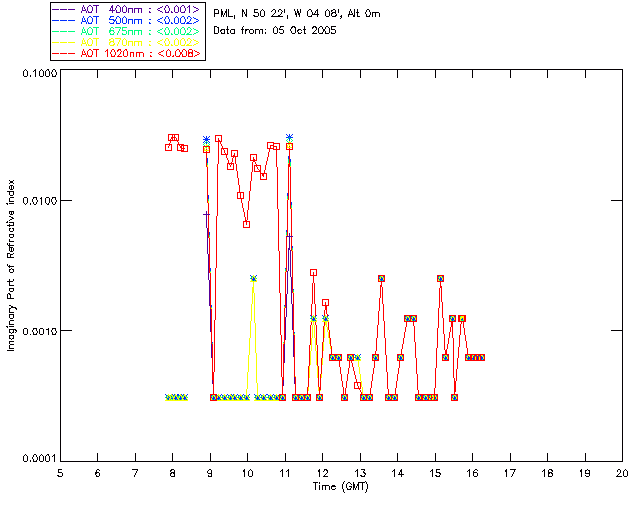The width and height of the screenshot is (640, 512).
Task: Click the yellow peak marker just after 10 GMT
Action: (253, 278)
